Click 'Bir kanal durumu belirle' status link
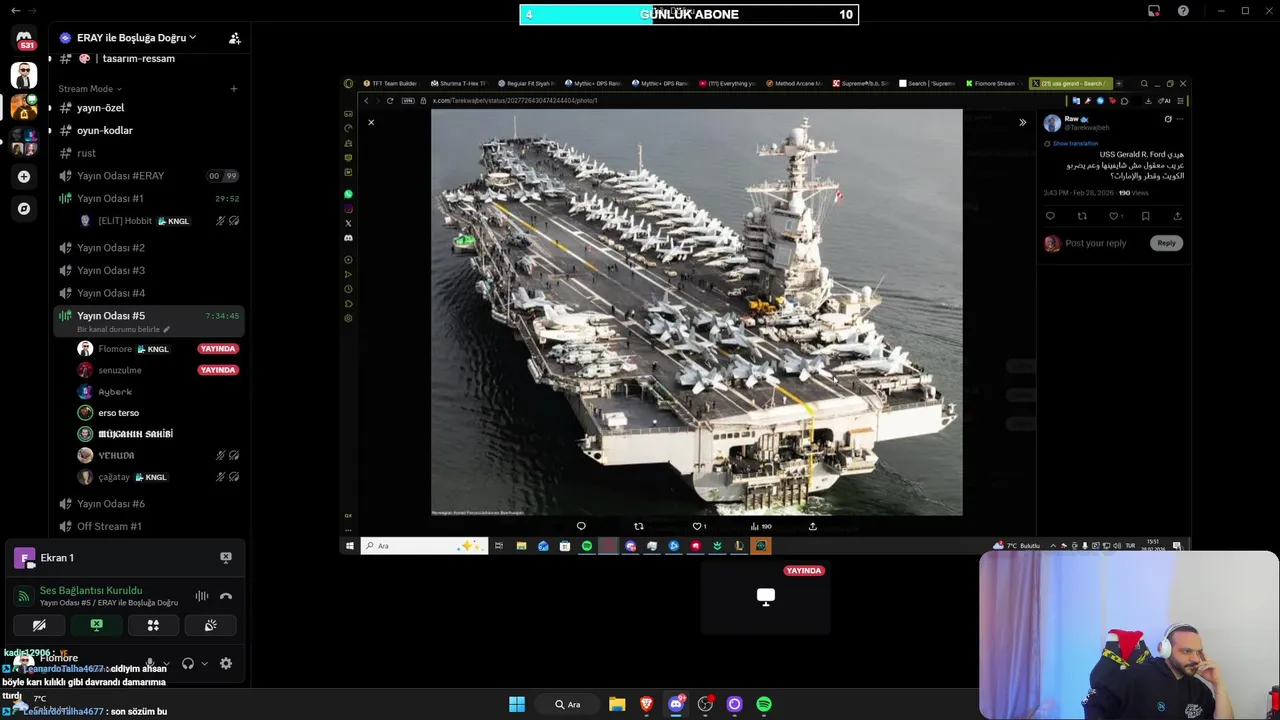Viewport: 1280px width, 720px height. (123, 329)
